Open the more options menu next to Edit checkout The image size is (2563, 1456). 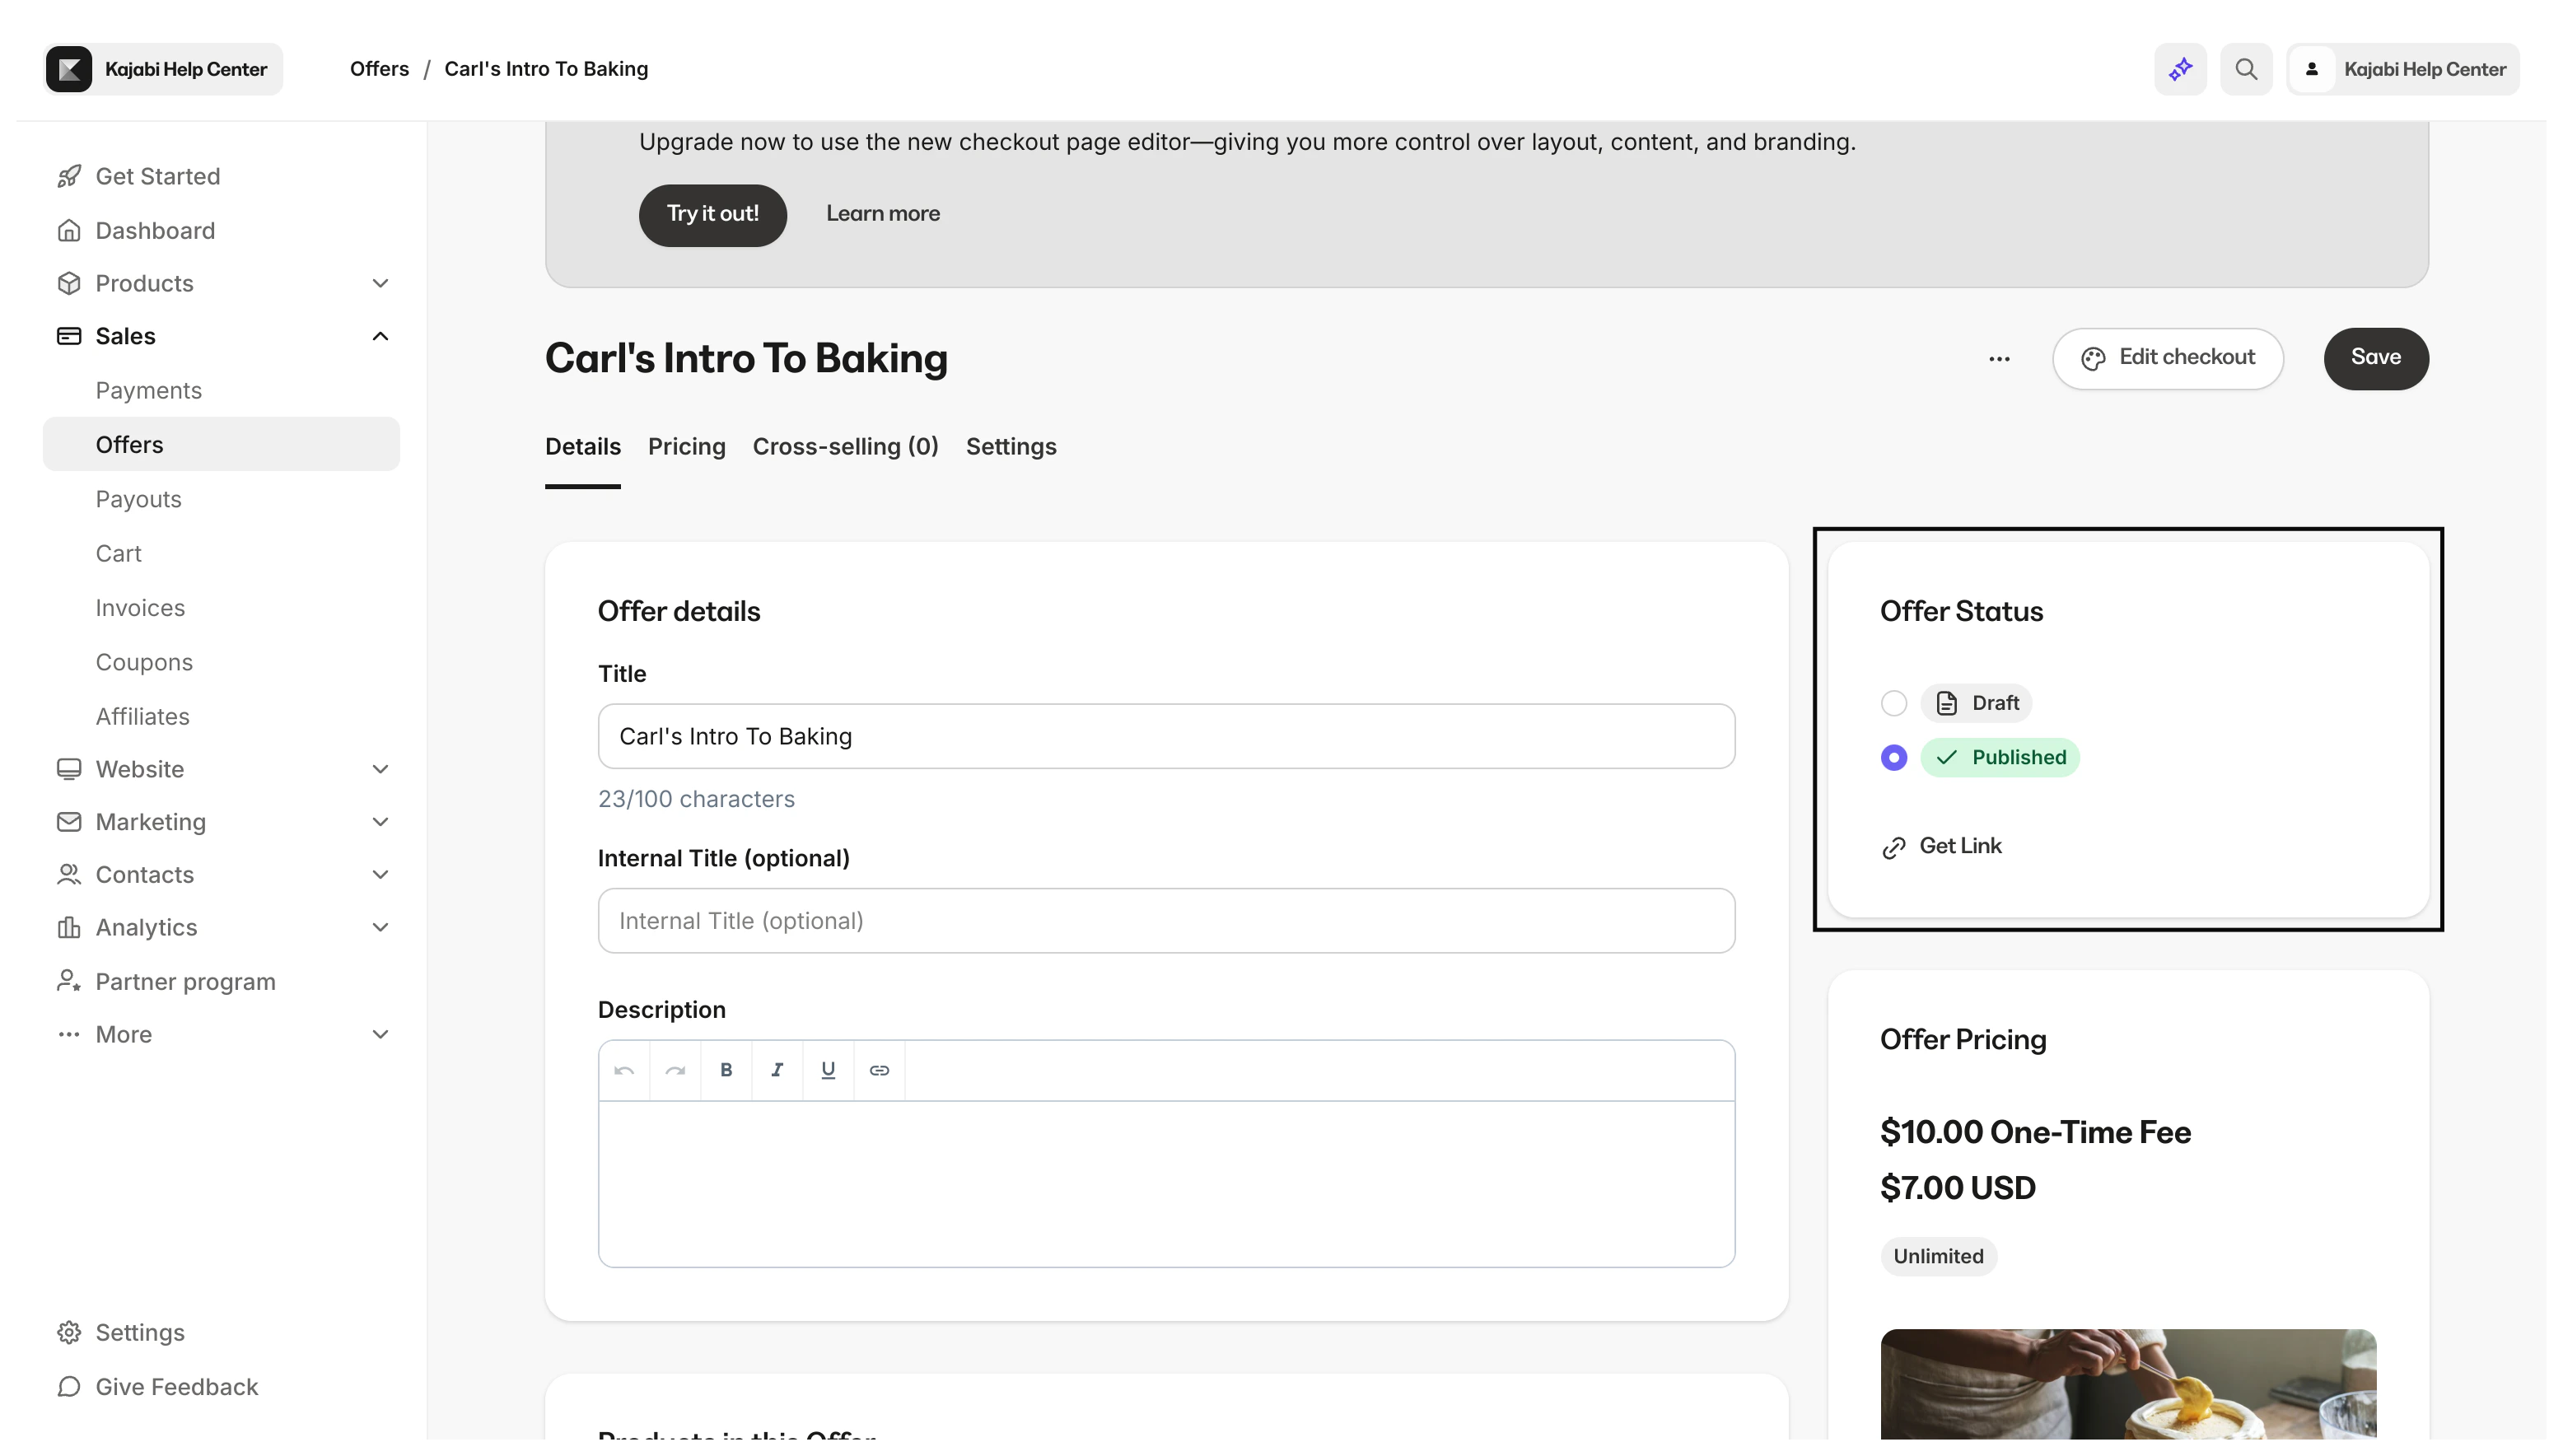click(x=2000, y=358)
